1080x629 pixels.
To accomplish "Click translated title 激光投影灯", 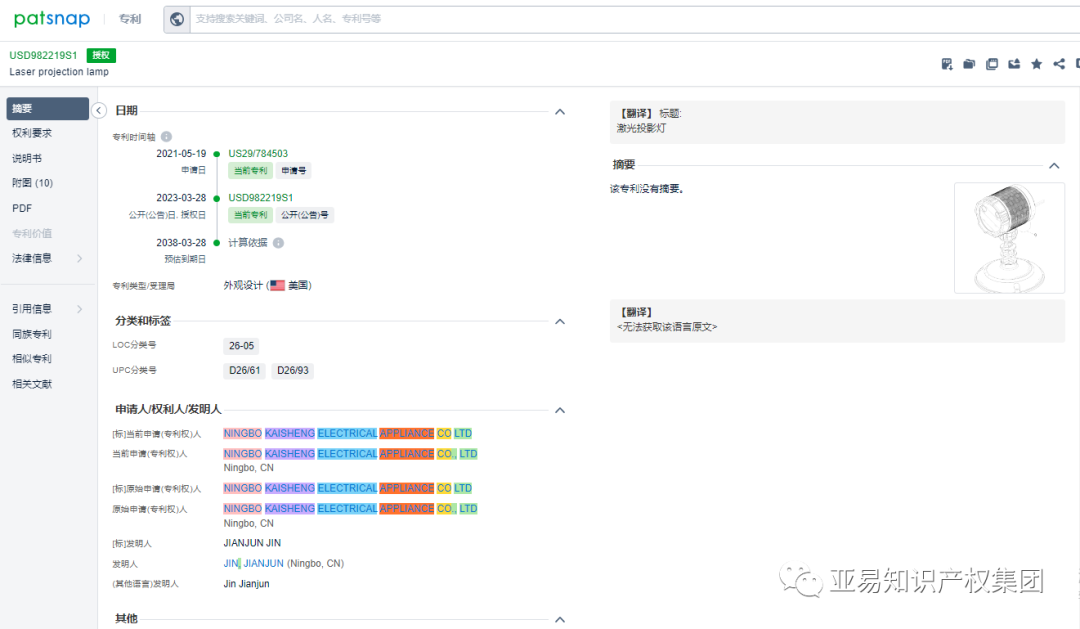I will click(641, 128).
